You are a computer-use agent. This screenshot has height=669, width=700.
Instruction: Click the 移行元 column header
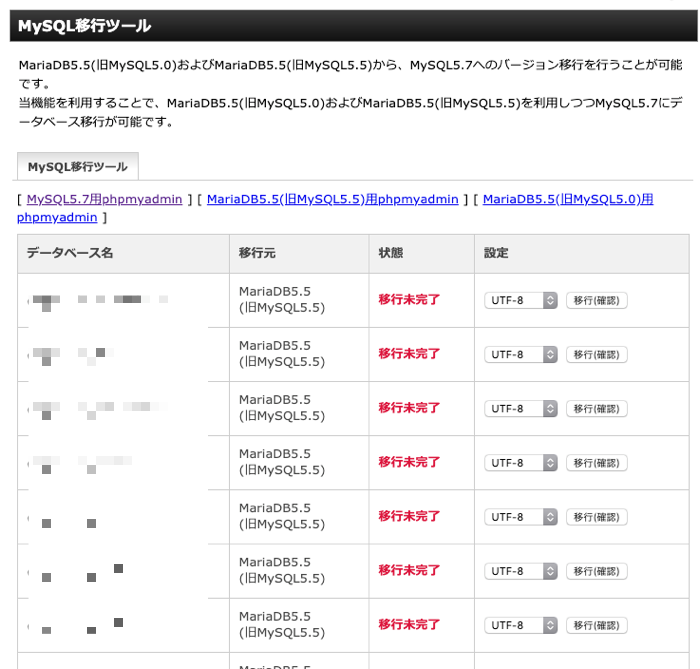click(x=299, y=253)
